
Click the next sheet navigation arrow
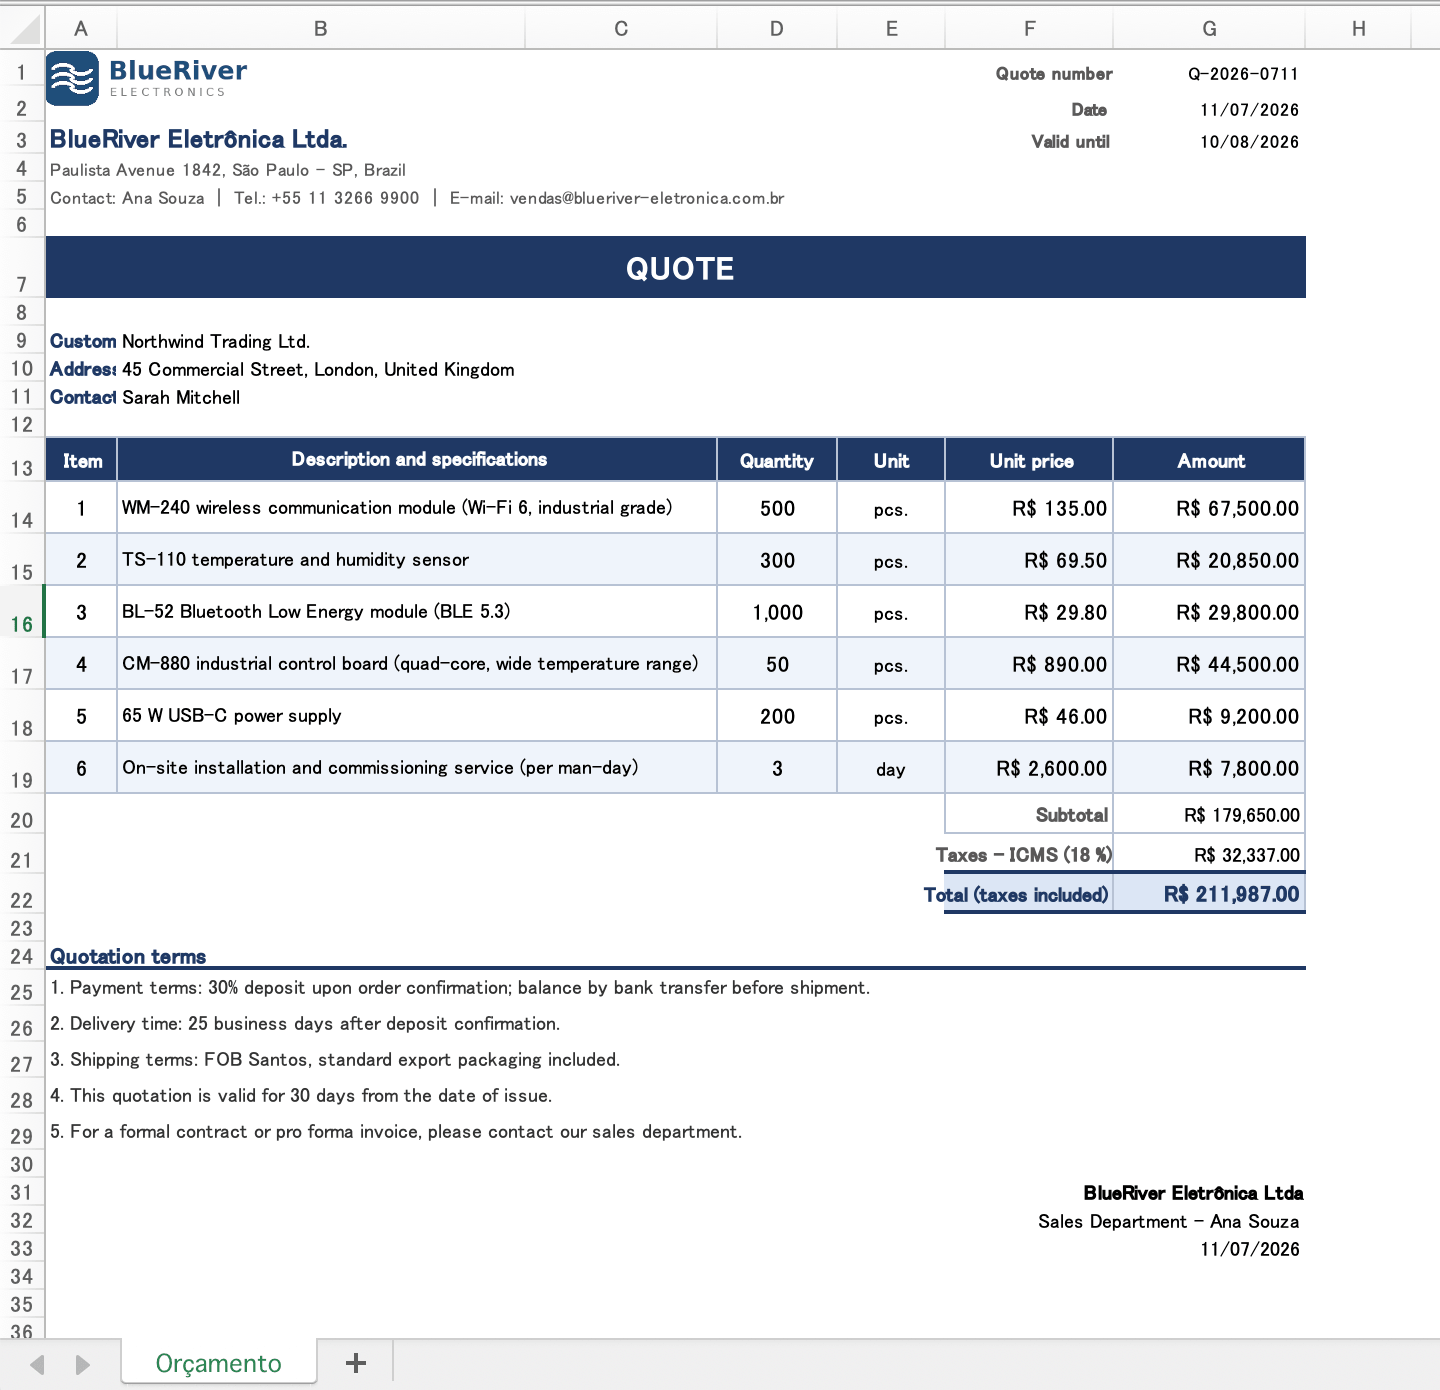point(82,1364)
